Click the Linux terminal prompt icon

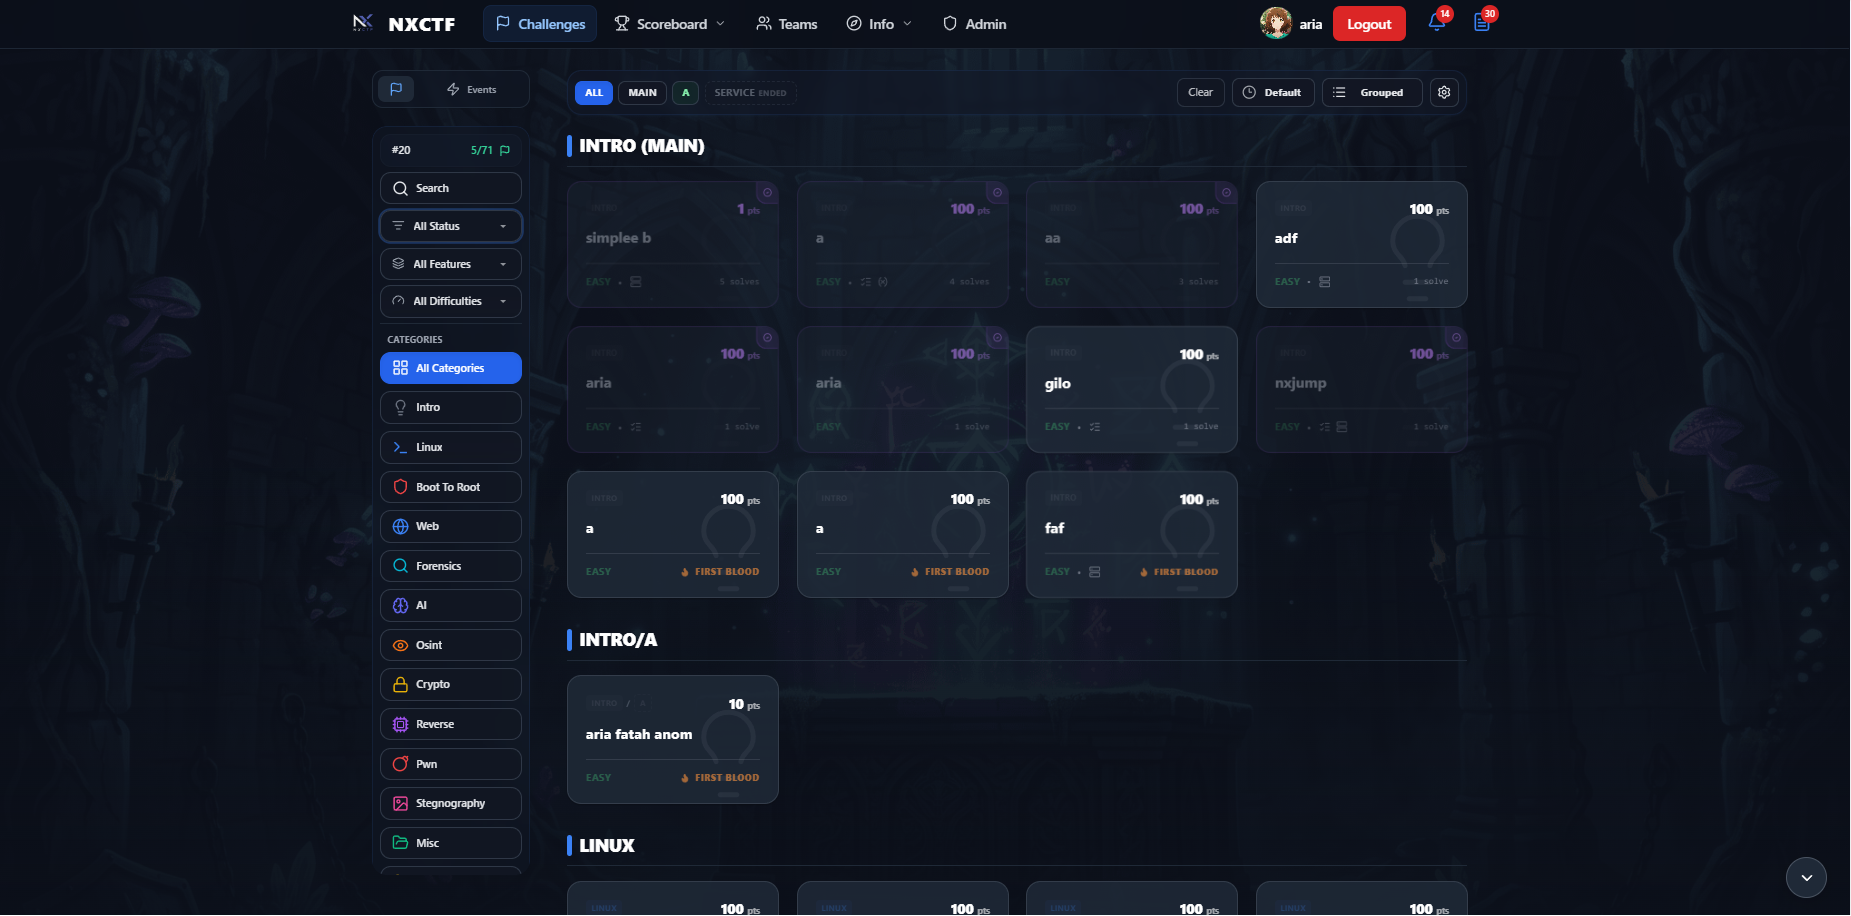click(400, 447)
